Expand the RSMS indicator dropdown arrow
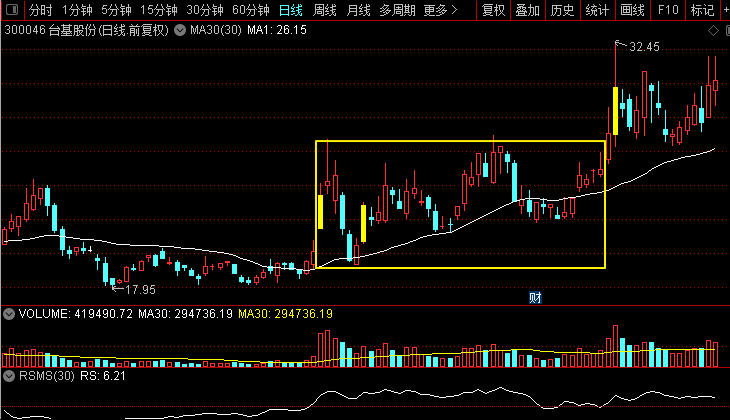 tap(9, 376)
